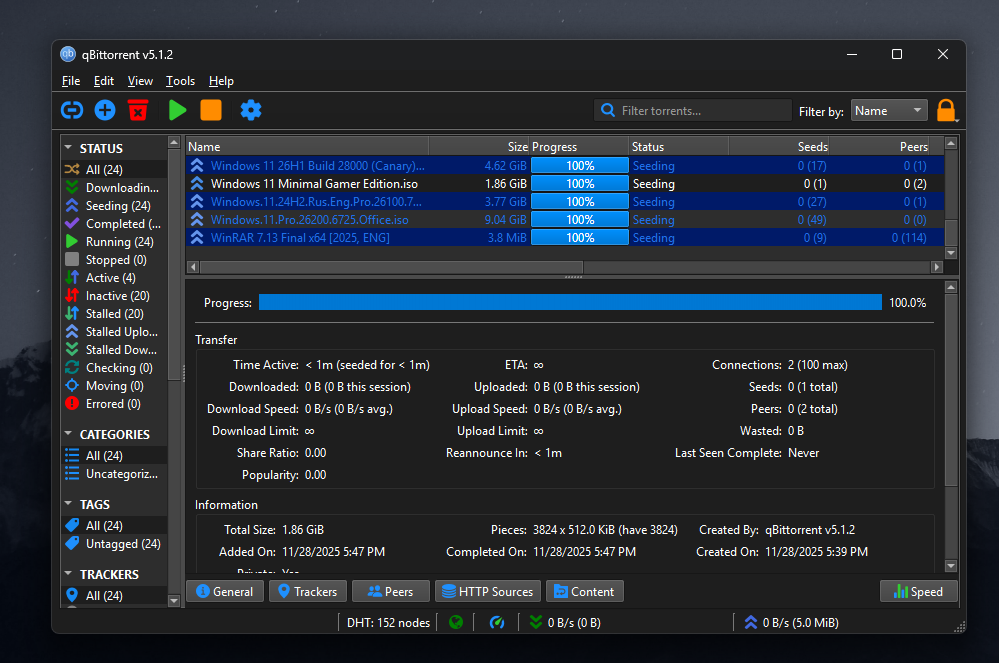
Task: Toggle the orange UI lock icon
Action: (x=945, y=110)
